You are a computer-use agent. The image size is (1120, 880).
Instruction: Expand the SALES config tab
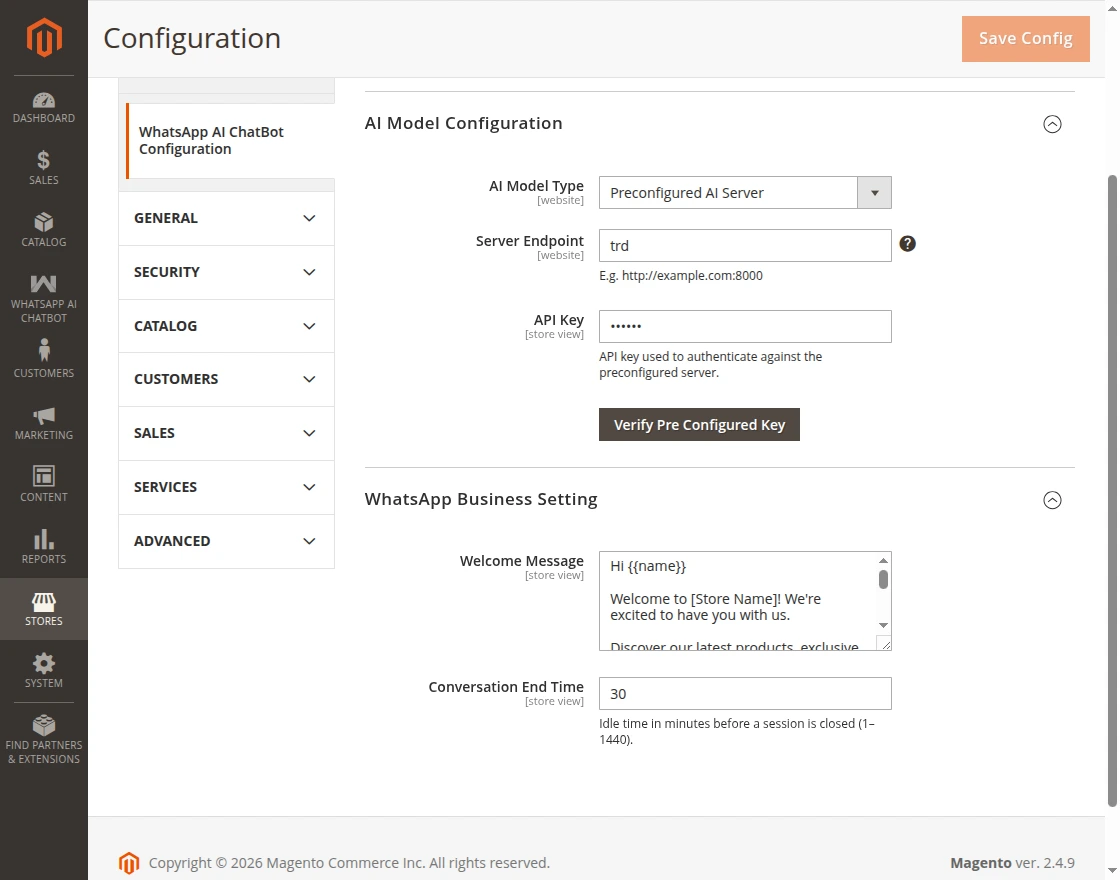tap(226, 434)
